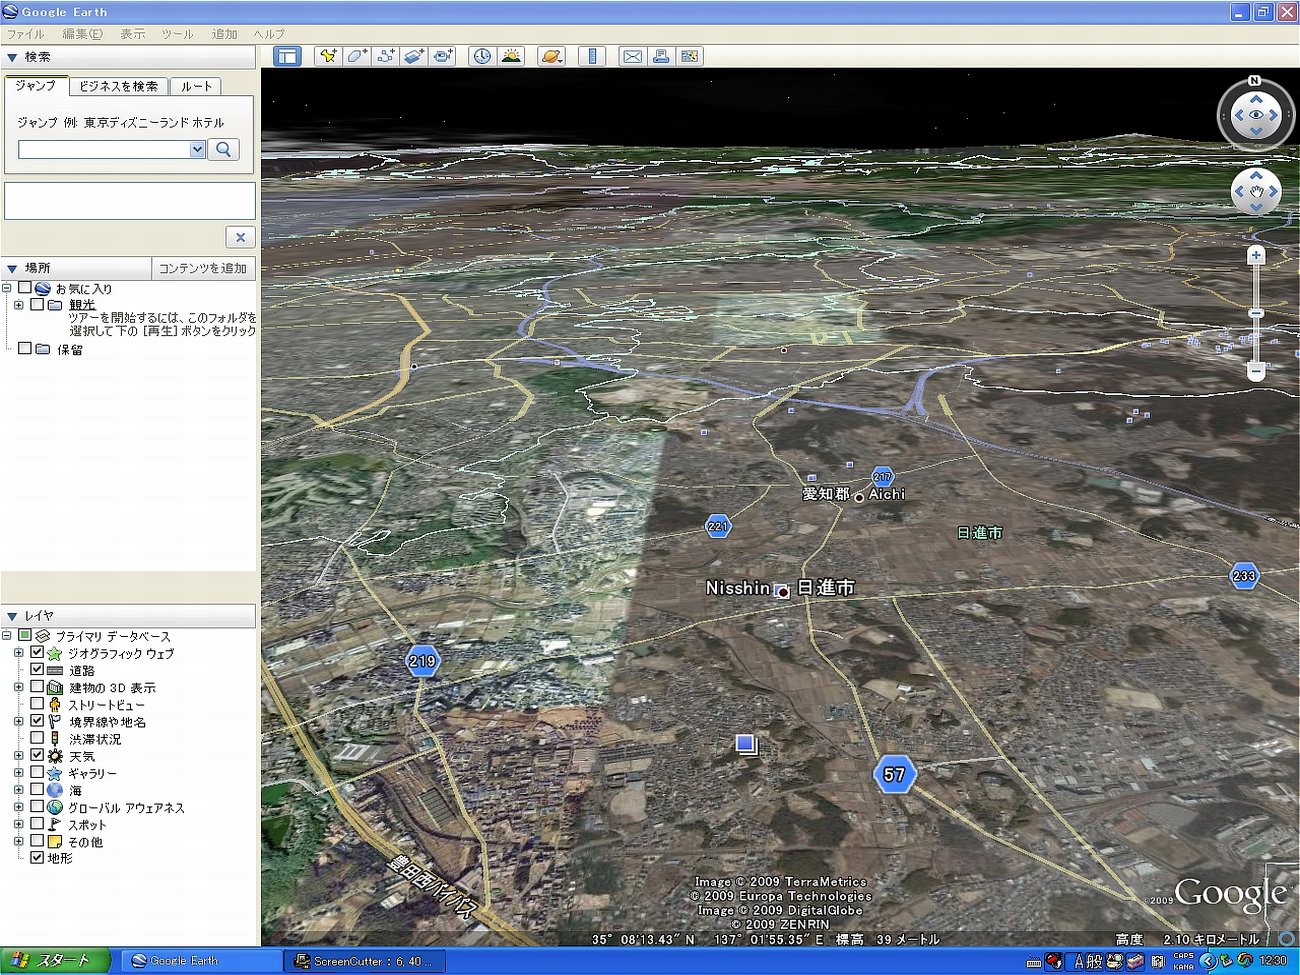Click route 57 hexagon marker on map
This screenshot has width=1300, height=975.
894,774
